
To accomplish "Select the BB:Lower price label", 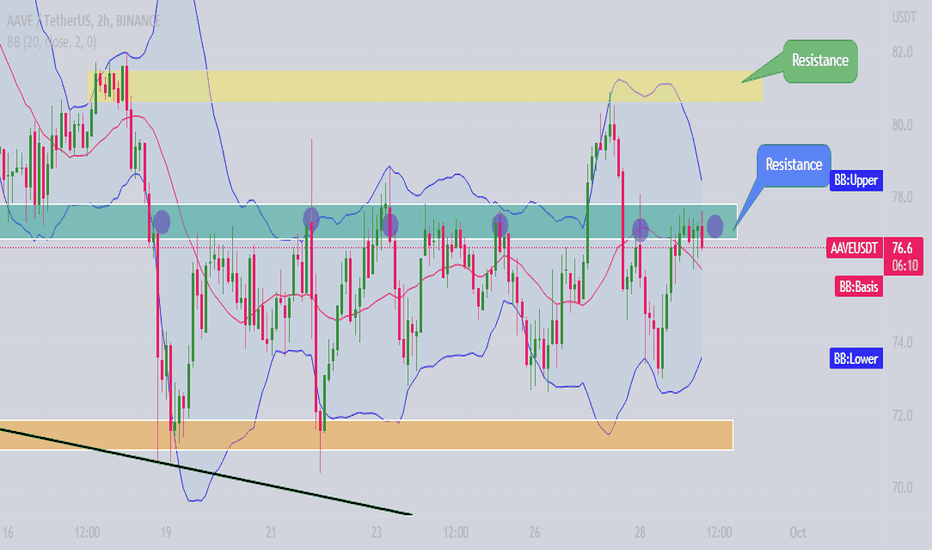I will click(856, 359).
